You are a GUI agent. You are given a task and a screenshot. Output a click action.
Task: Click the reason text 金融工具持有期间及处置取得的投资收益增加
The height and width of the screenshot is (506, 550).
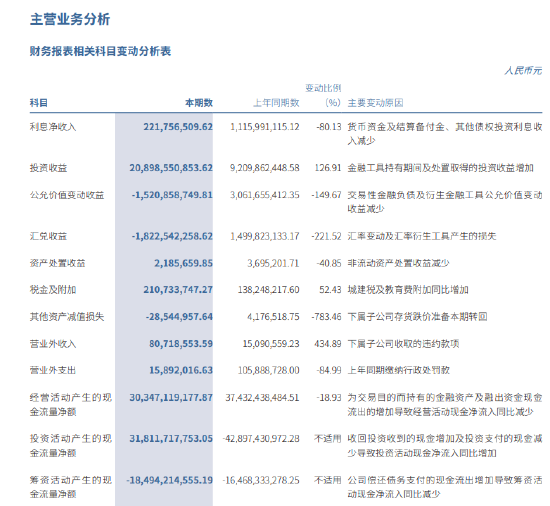(441, 168)
